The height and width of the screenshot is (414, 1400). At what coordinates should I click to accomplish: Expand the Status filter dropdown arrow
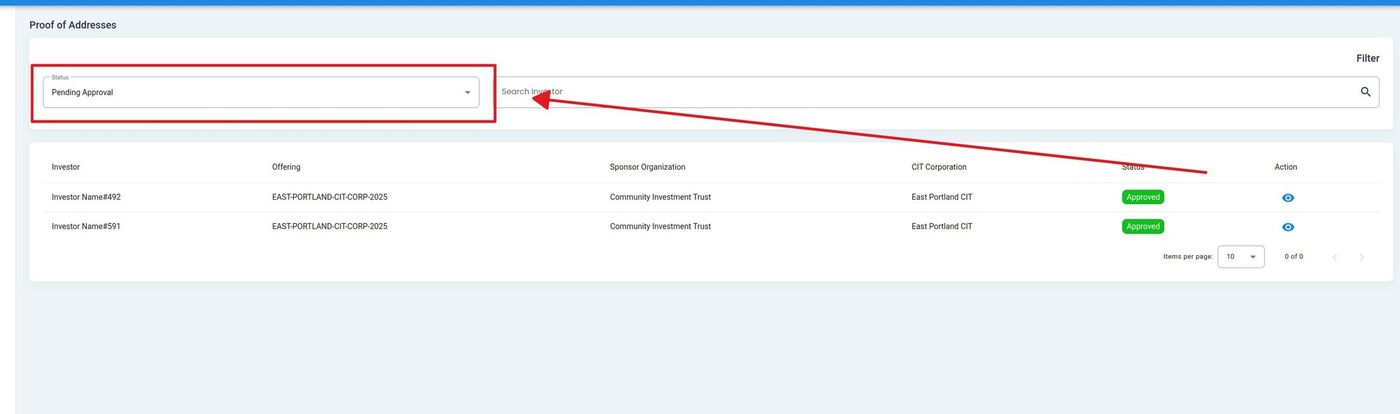pyautogui.click(x=467, y=93)
